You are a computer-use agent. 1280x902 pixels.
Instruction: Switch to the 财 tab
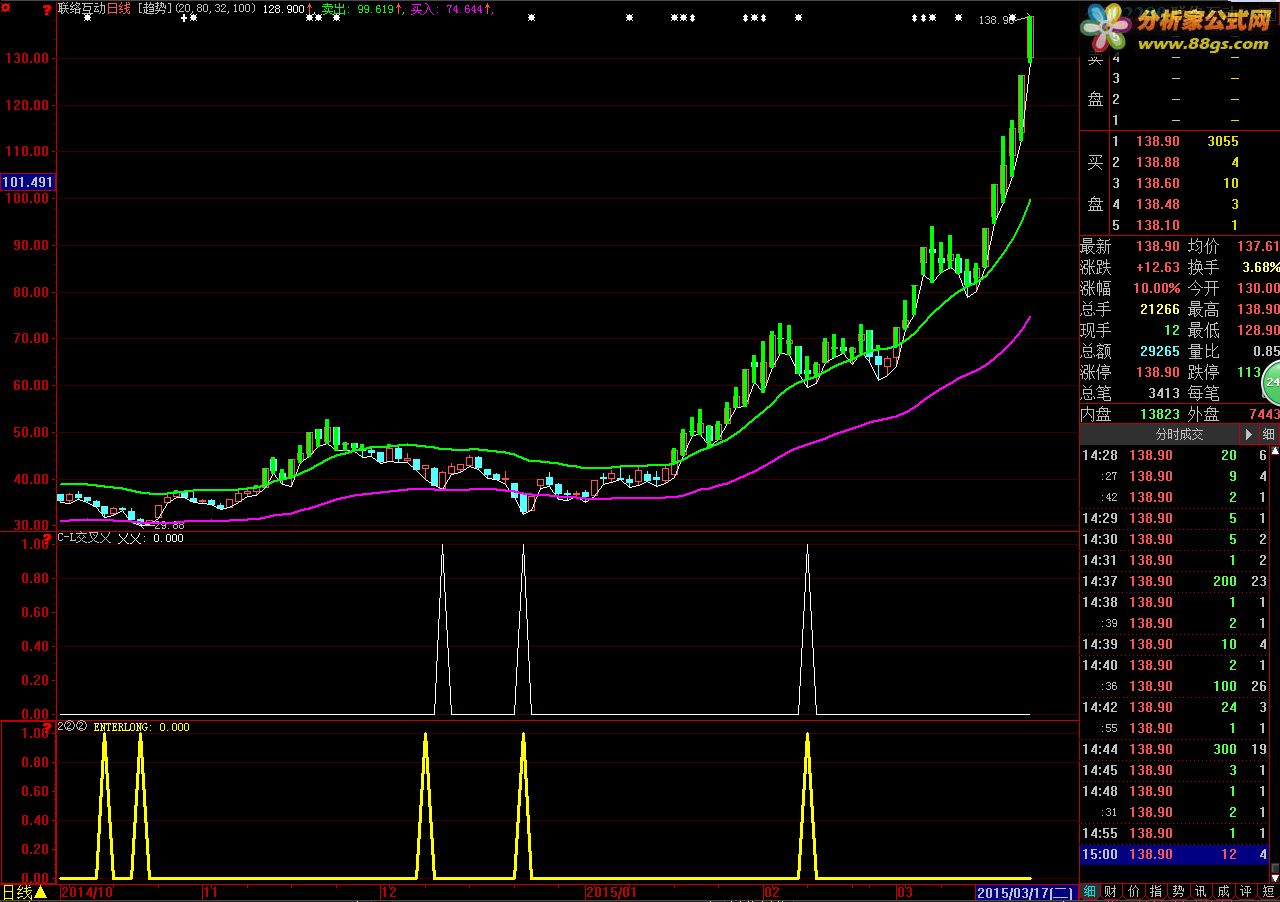[x=1112, y=891]
